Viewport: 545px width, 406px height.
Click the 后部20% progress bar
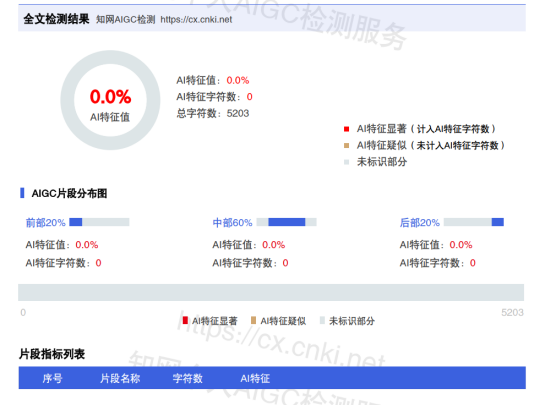click(474, 222)
